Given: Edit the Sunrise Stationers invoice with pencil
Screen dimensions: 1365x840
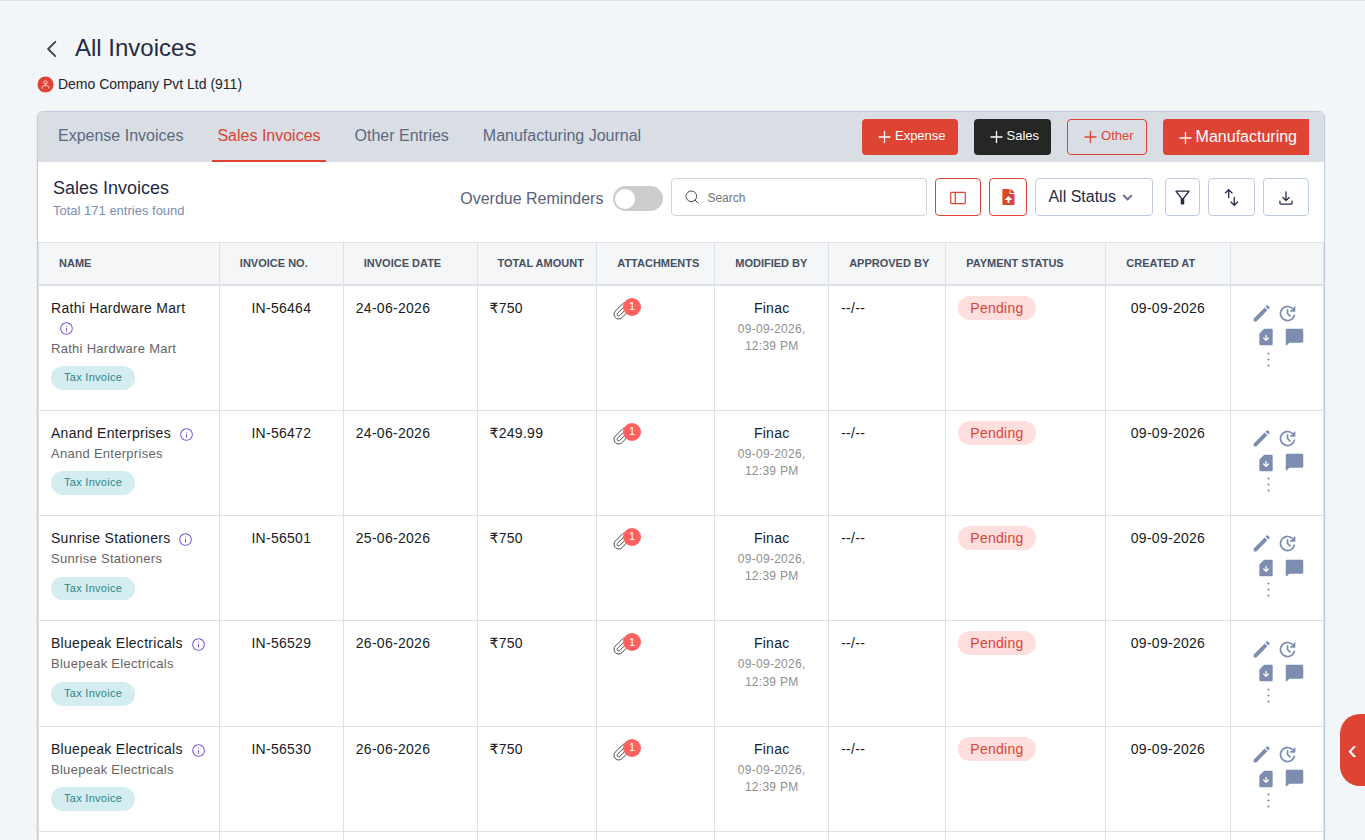Looking at the screenshot, I should pyautogui.click(x=1262, y=543).
